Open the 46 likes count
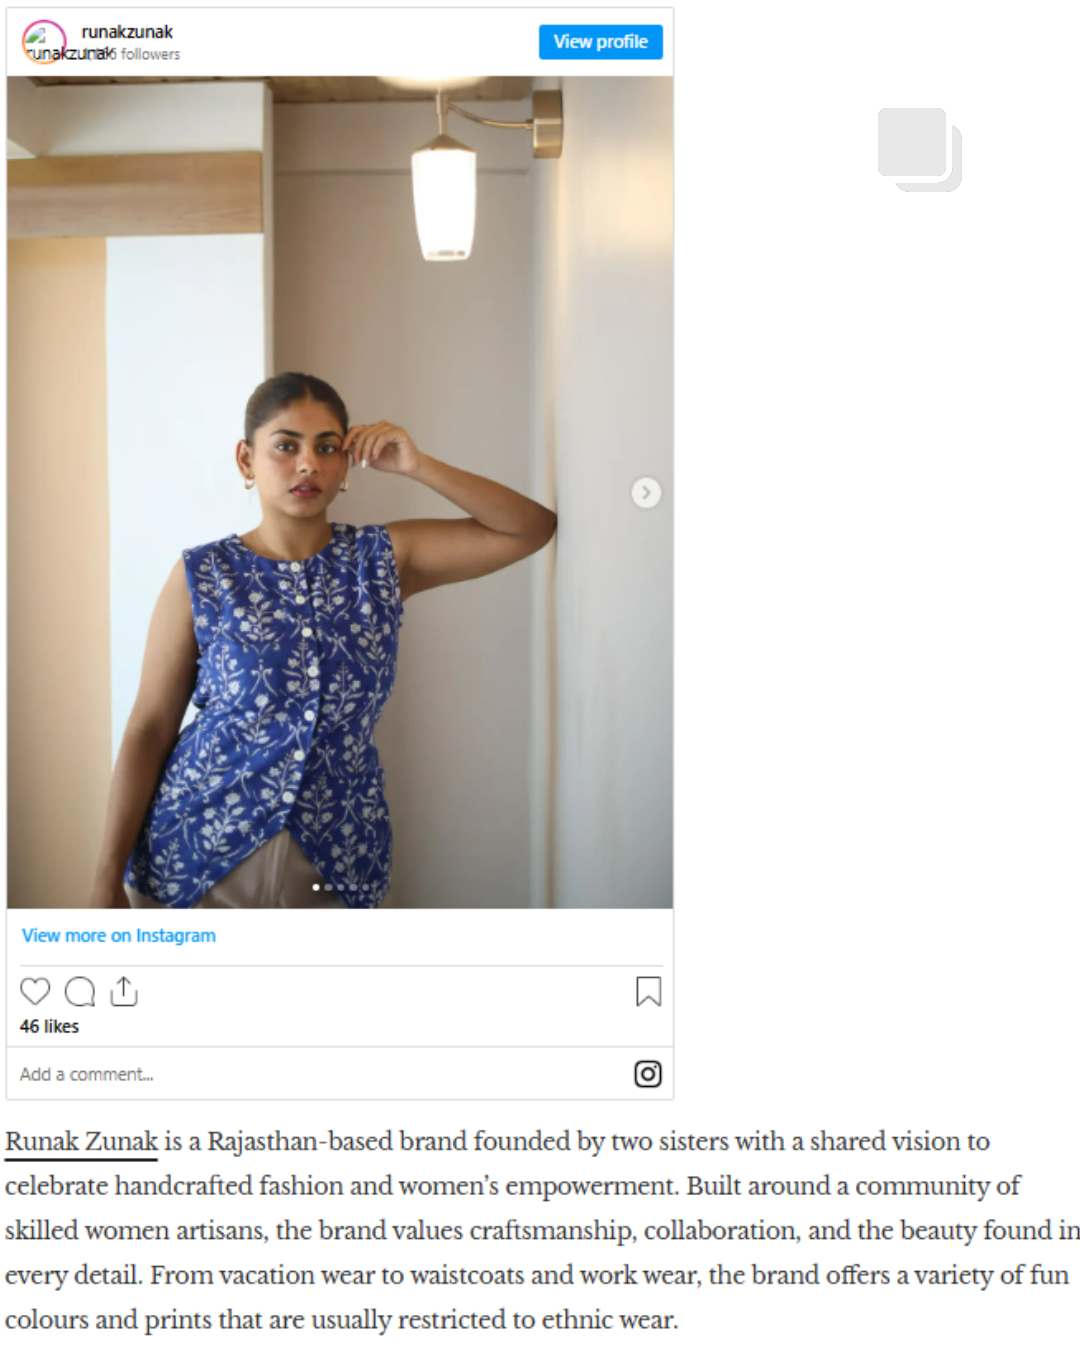The image size is (1080, 1350). coord(49,1026)
